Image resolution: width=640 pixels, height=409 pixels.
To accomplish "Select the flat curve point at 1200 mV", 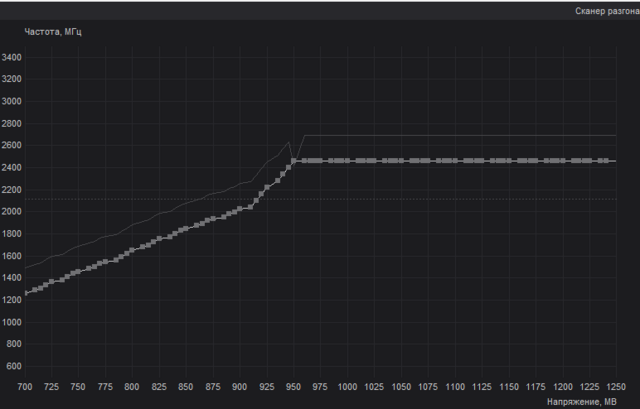I will click(563, 161).
